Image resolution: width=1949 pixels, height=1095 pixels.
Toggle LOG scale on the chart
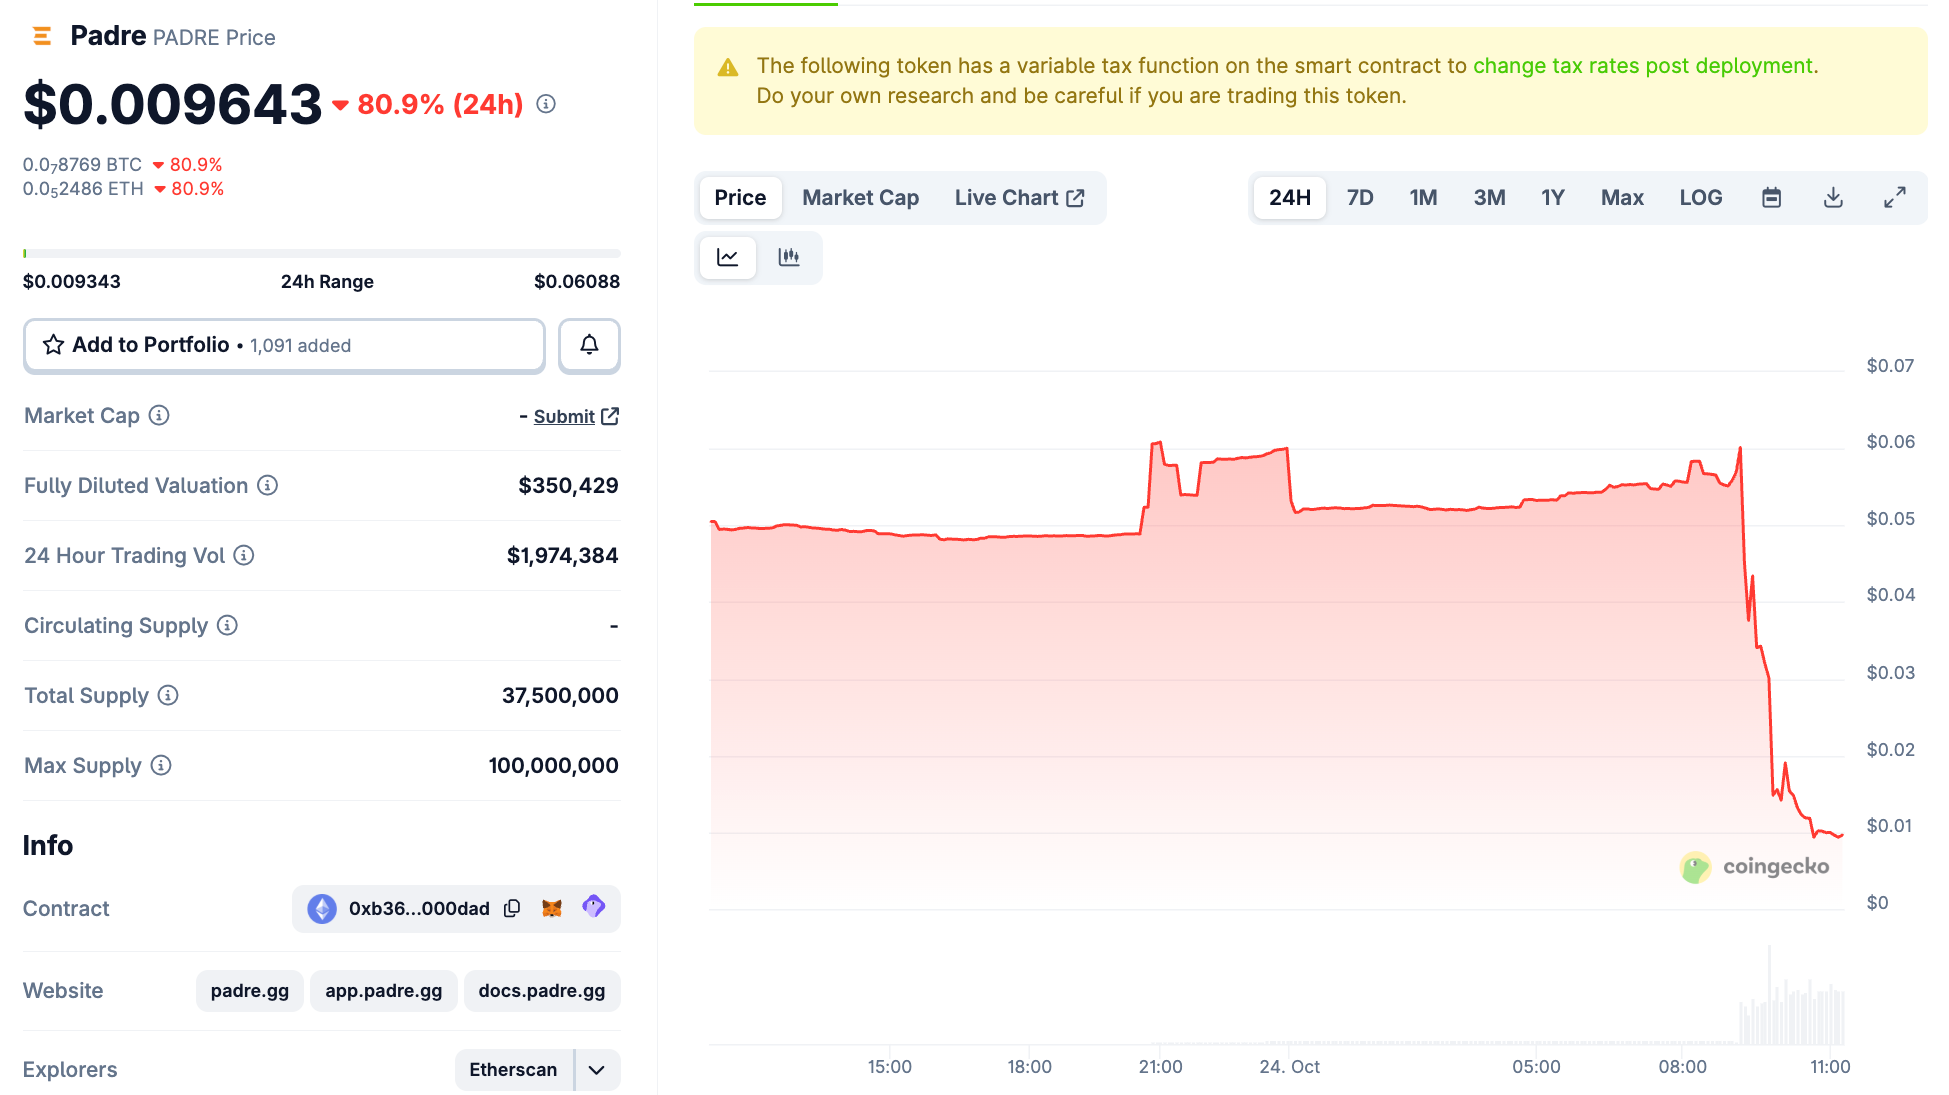(x=1700, y=198)
